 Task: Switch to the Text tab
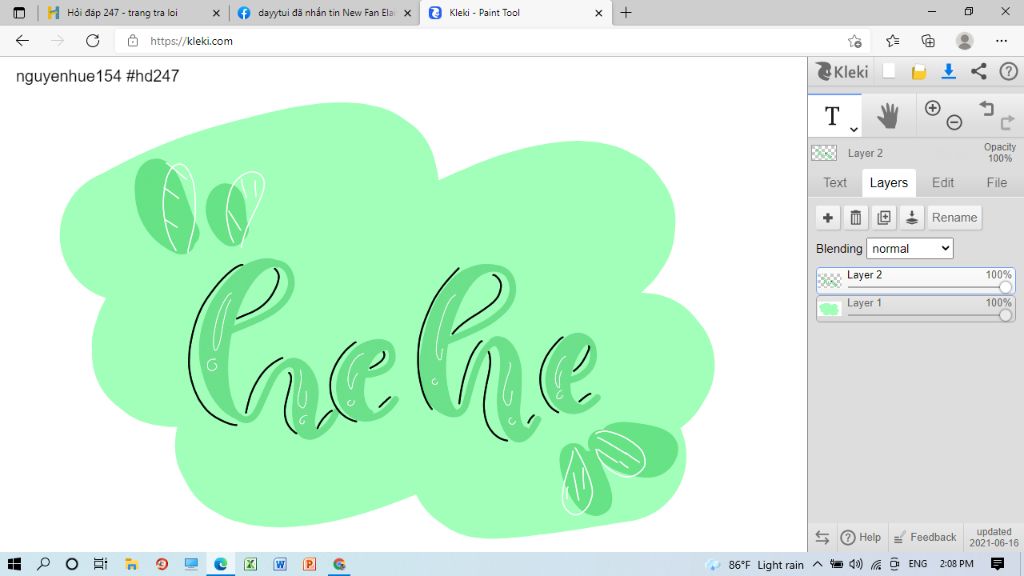tap(835, 183)
